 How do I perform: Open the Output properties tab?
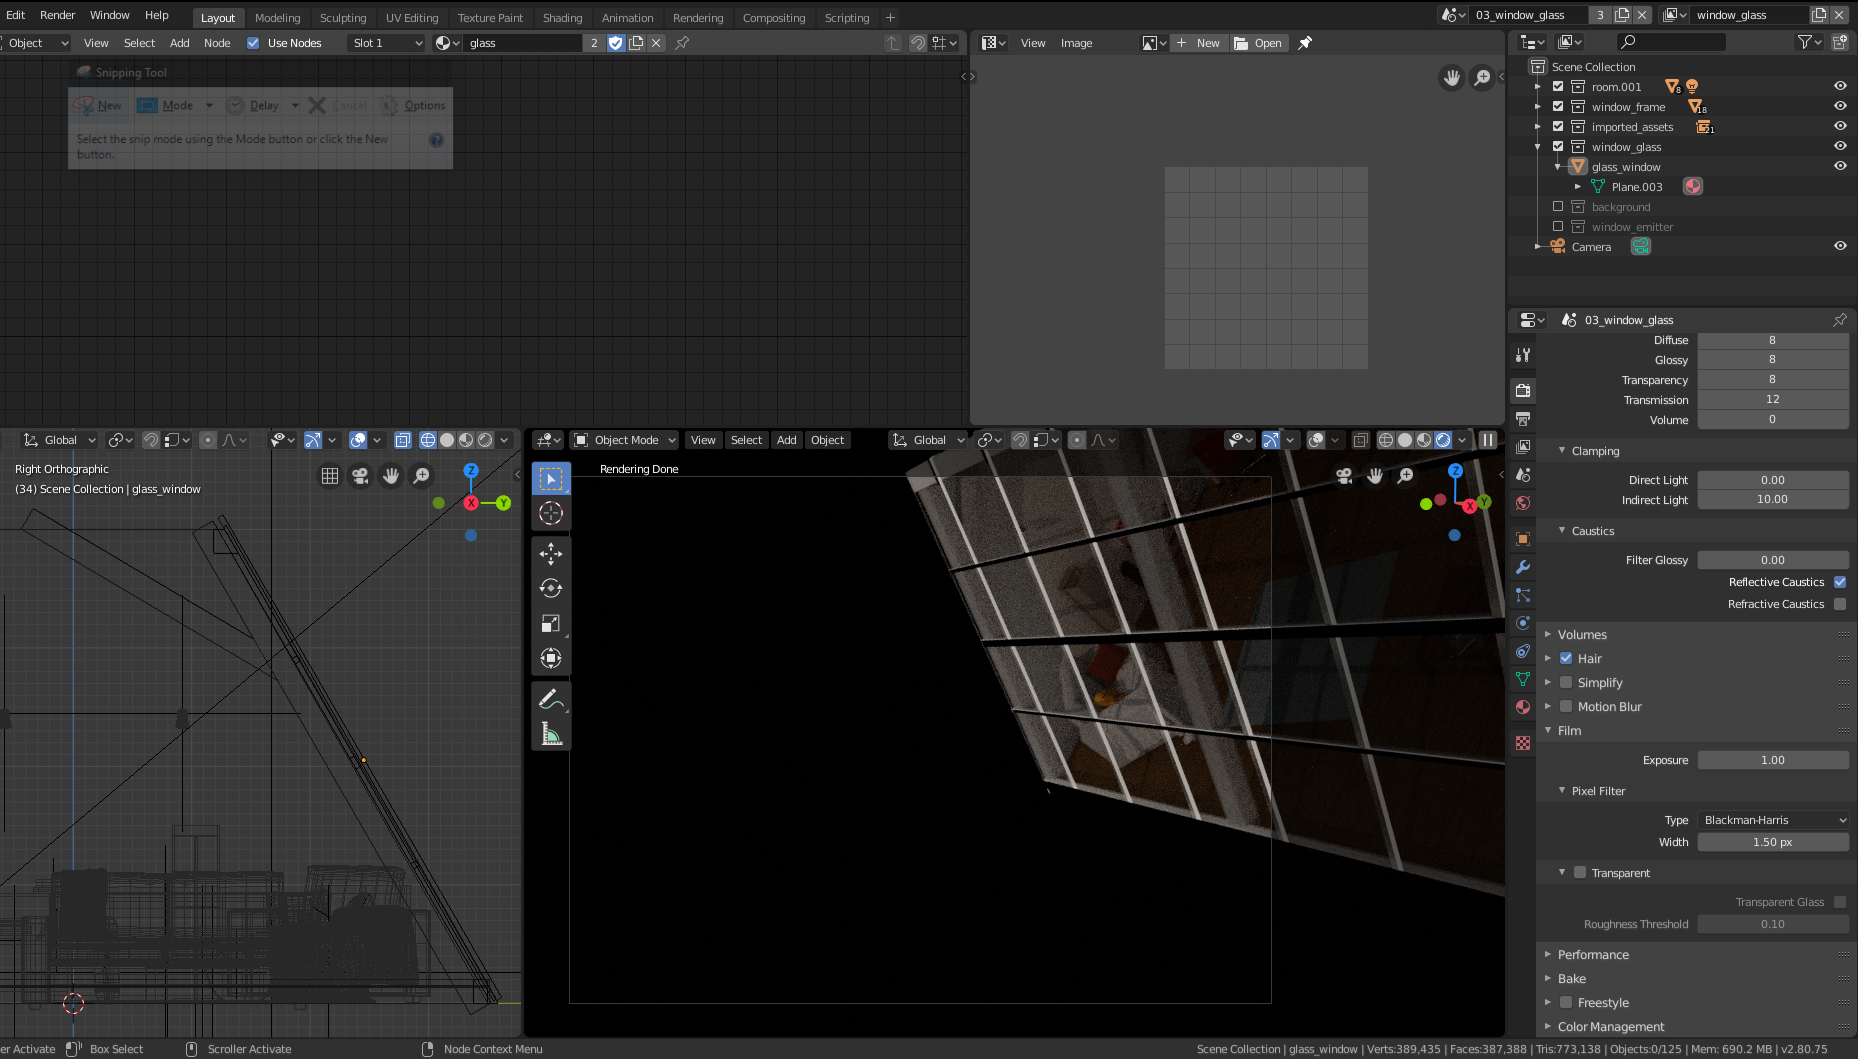[1522, 418]
